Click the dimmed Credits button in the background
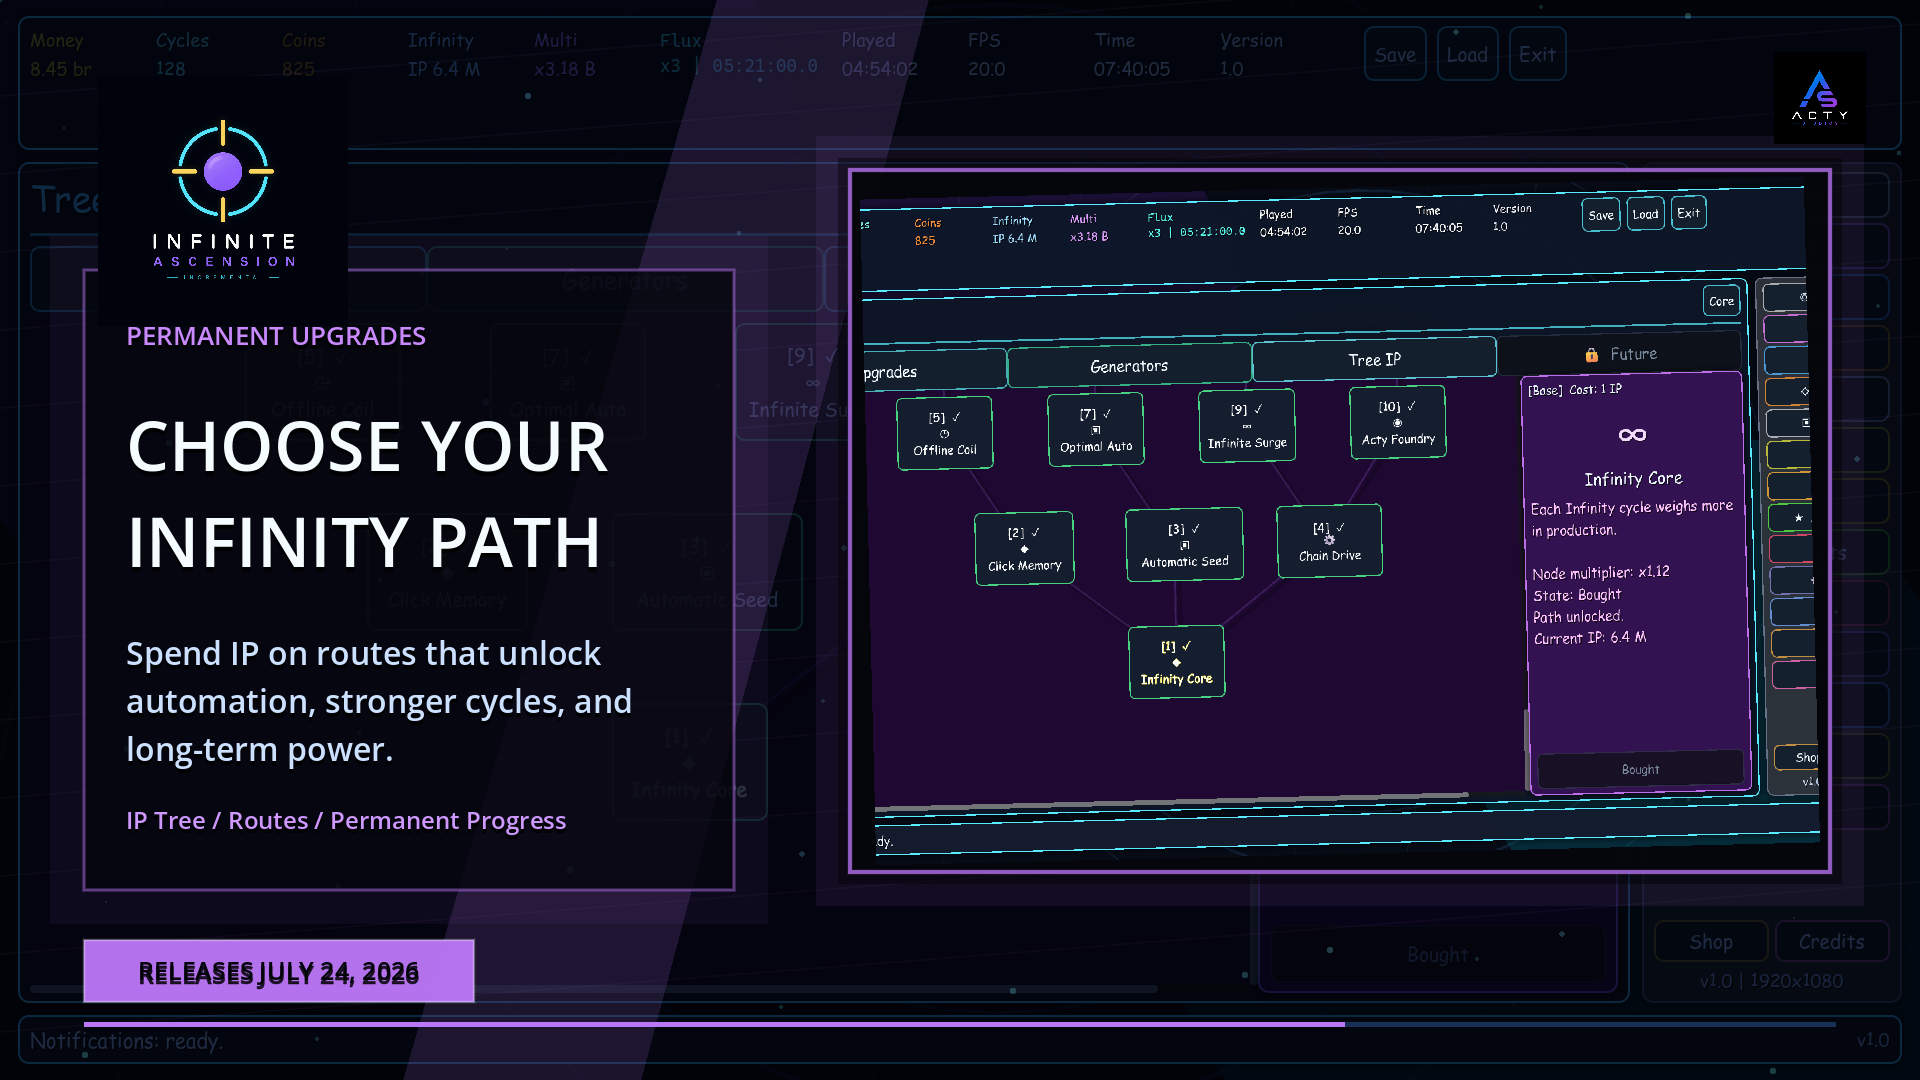Screen dimensions: 1920x1080 (x=1831, y=942)
